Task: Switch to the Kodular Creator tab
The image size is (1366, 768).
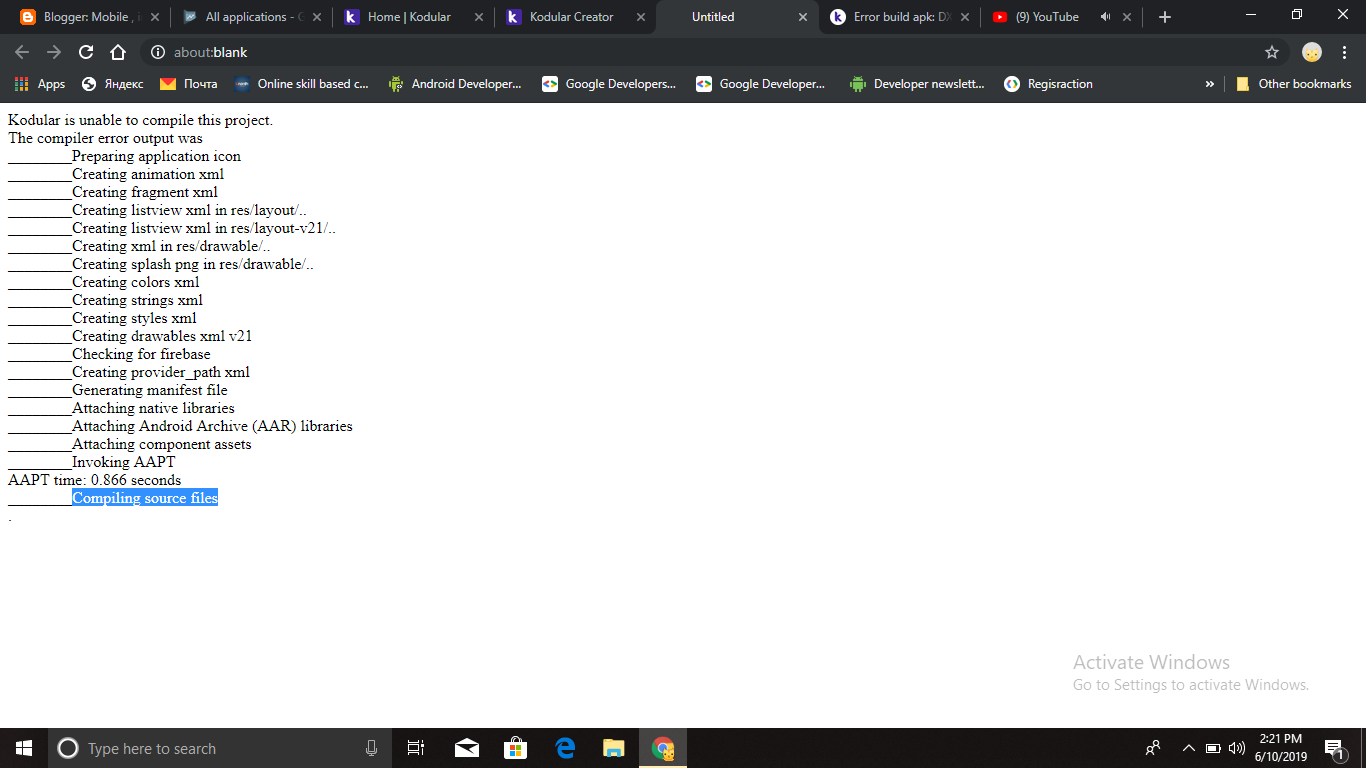Action: point(572,17)
